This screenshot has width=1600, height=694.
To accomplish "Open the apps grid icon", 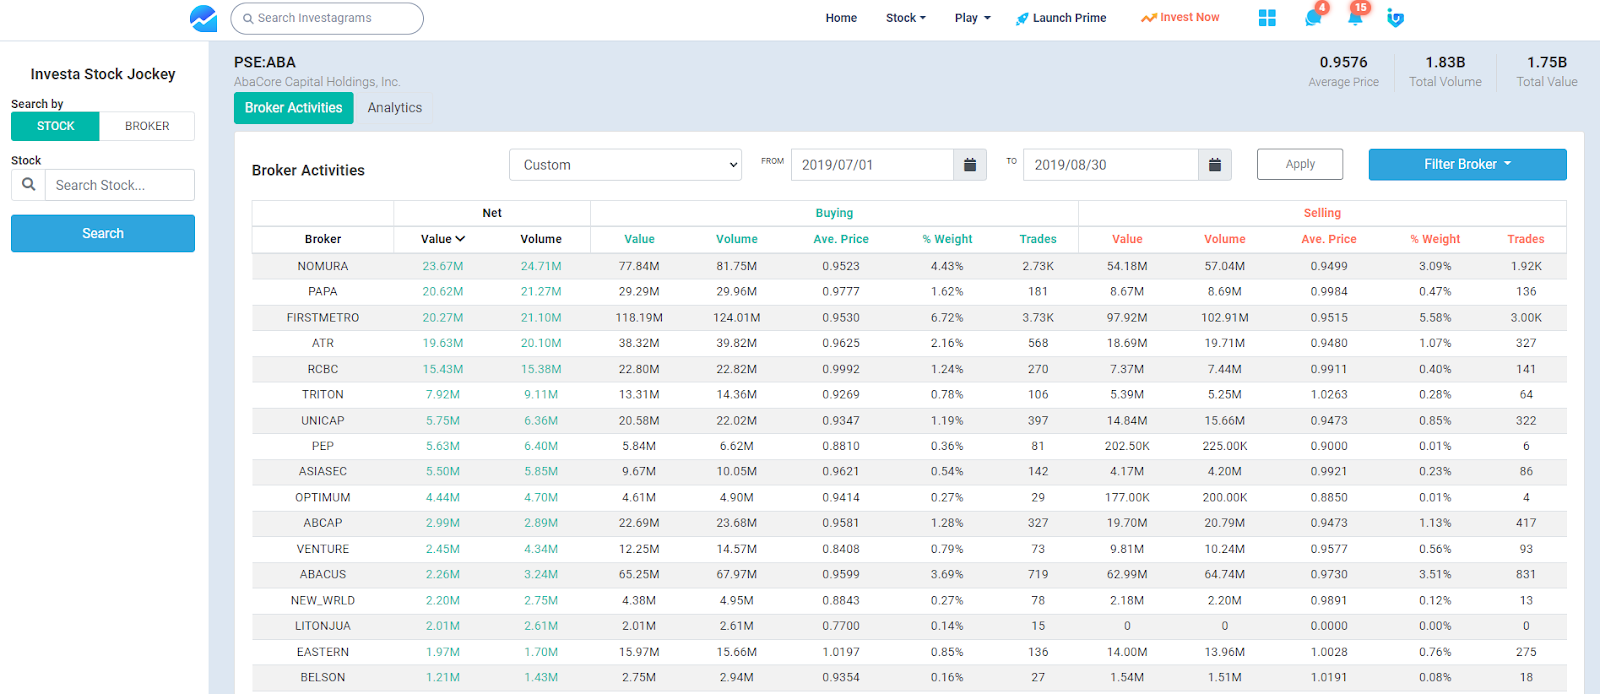I will pyautogui.click(x=1267, y=18).
